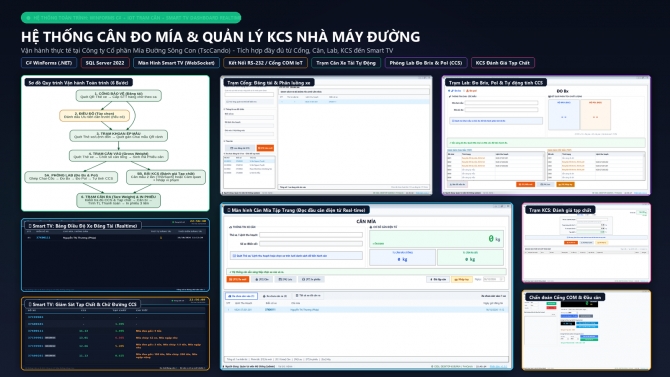Click blue link at right of Cân Mía status bar

(x=498, y=366)
